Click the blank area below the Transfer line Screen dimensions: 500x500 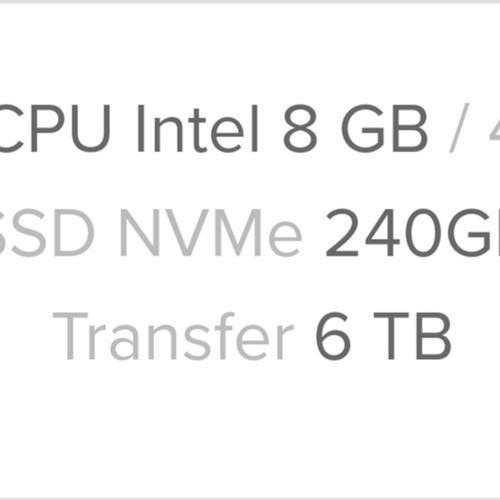(x=250, y=428)
